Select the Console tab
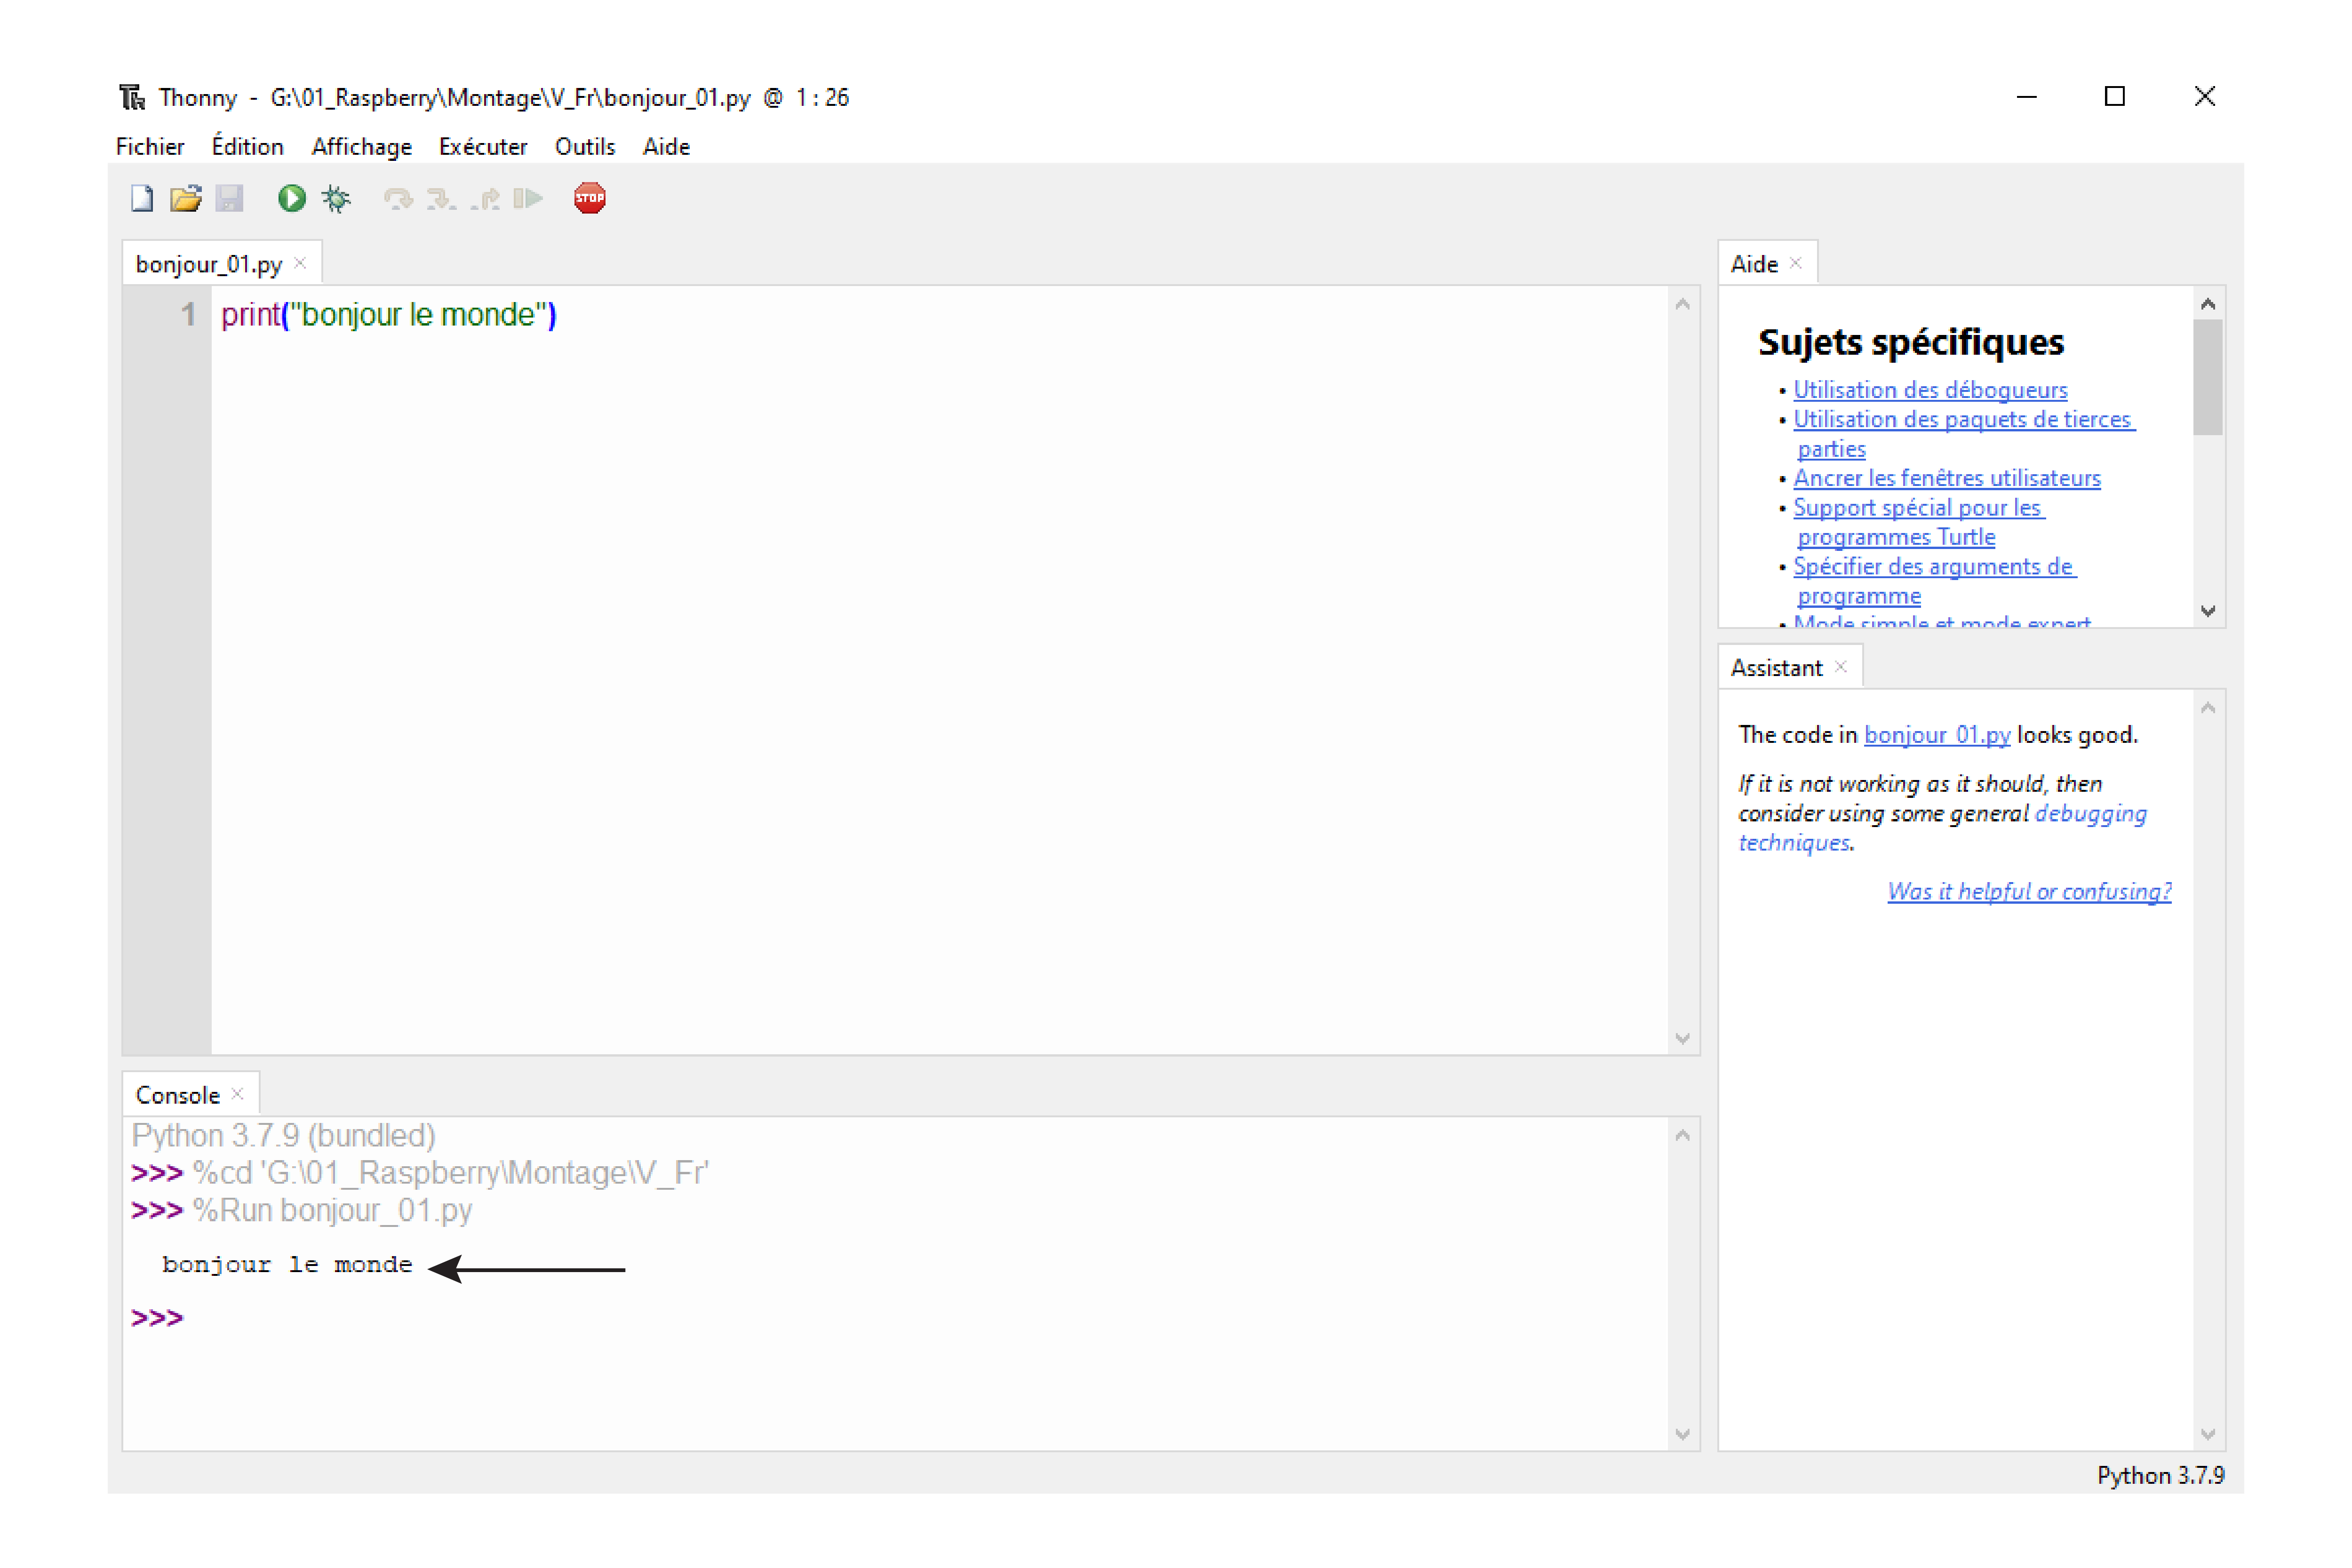The width and height of the screenshot is (2352, 1568). click(x=177, y=1095)
